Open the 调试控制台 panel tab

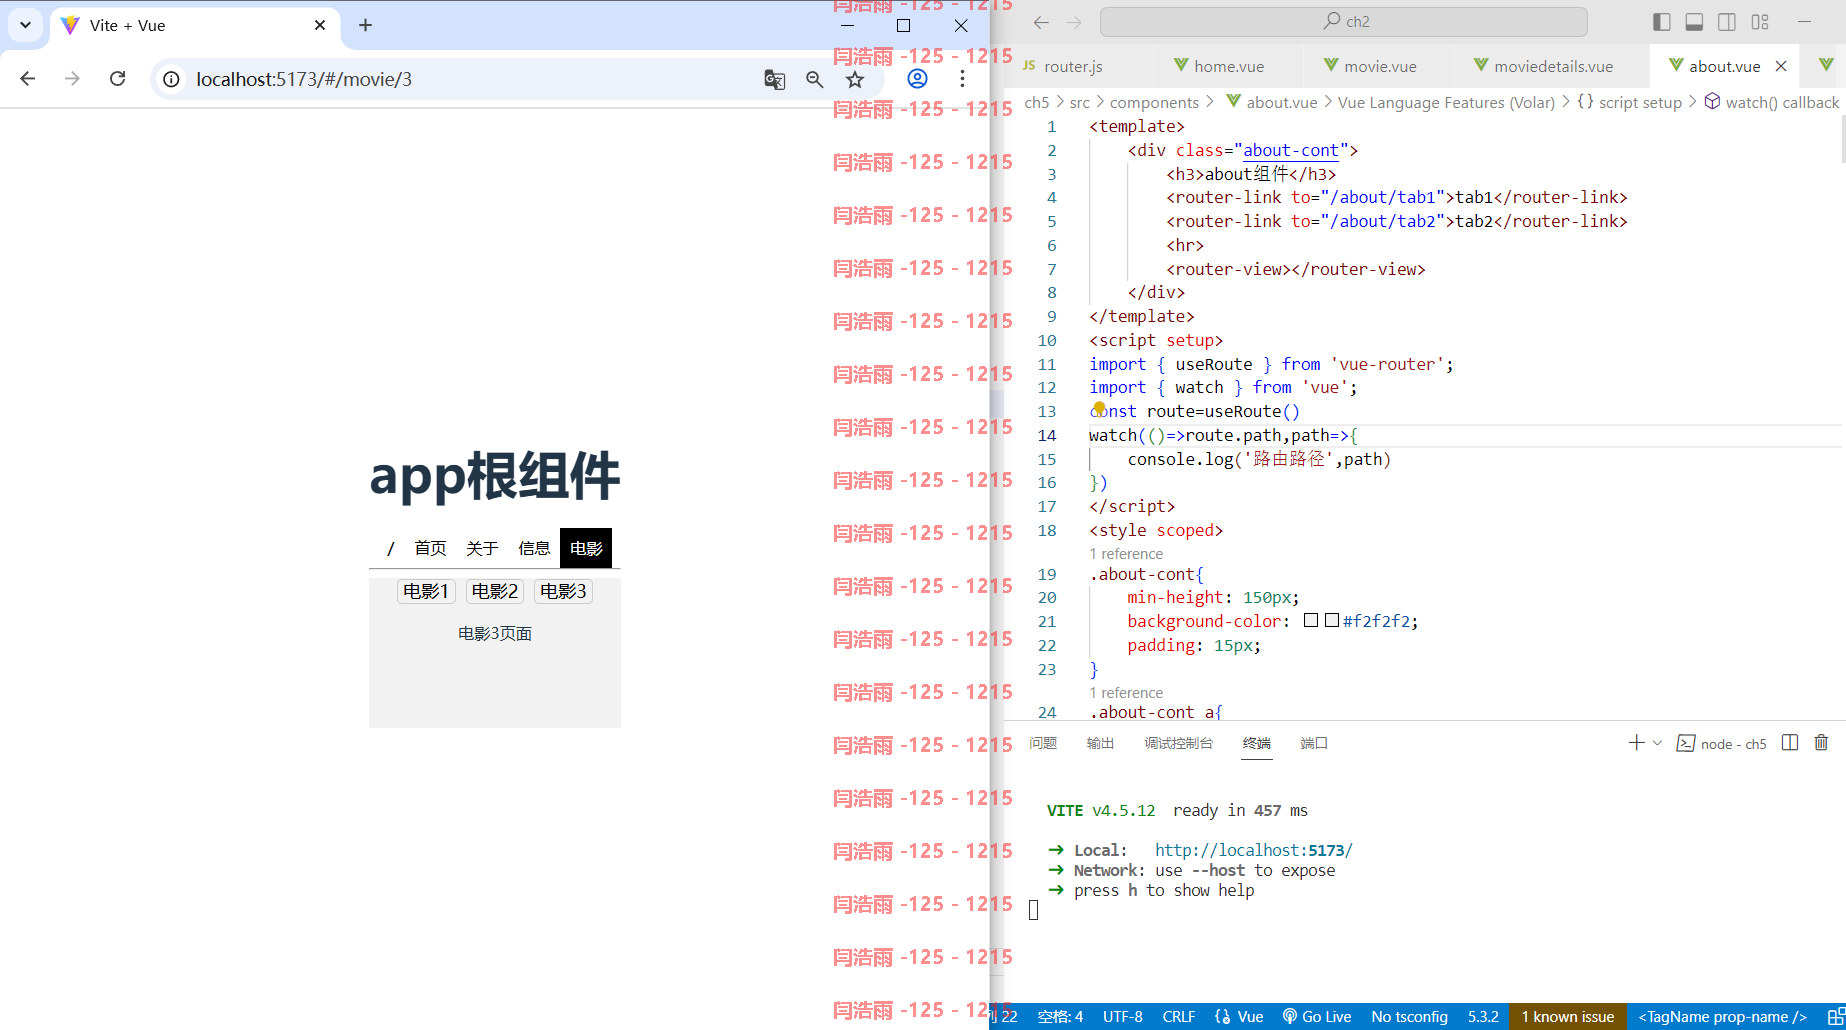pos(1178,743)
